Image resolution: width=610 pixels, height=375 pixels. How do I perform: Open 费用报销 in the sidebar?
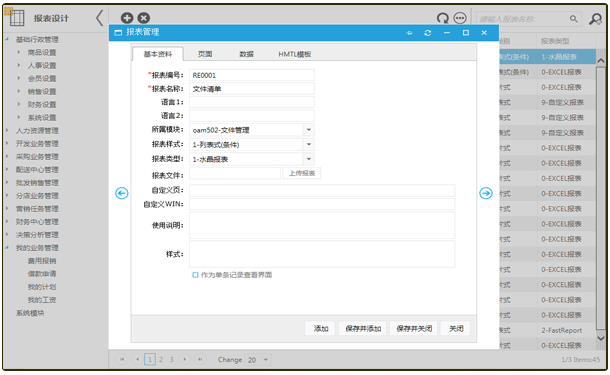(x=42, y=261)
